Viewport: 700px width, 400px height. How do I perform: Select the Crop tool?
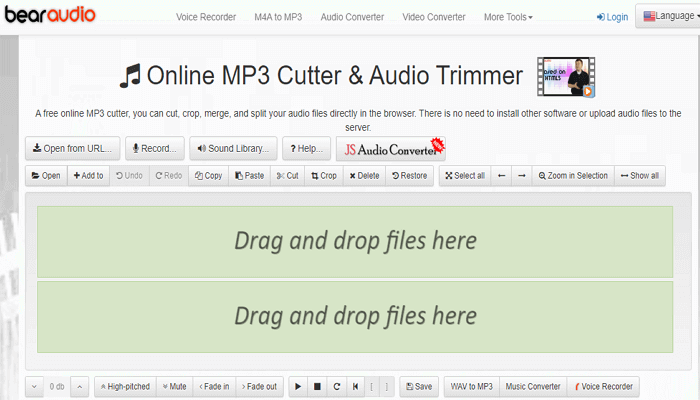coord(323,176)
